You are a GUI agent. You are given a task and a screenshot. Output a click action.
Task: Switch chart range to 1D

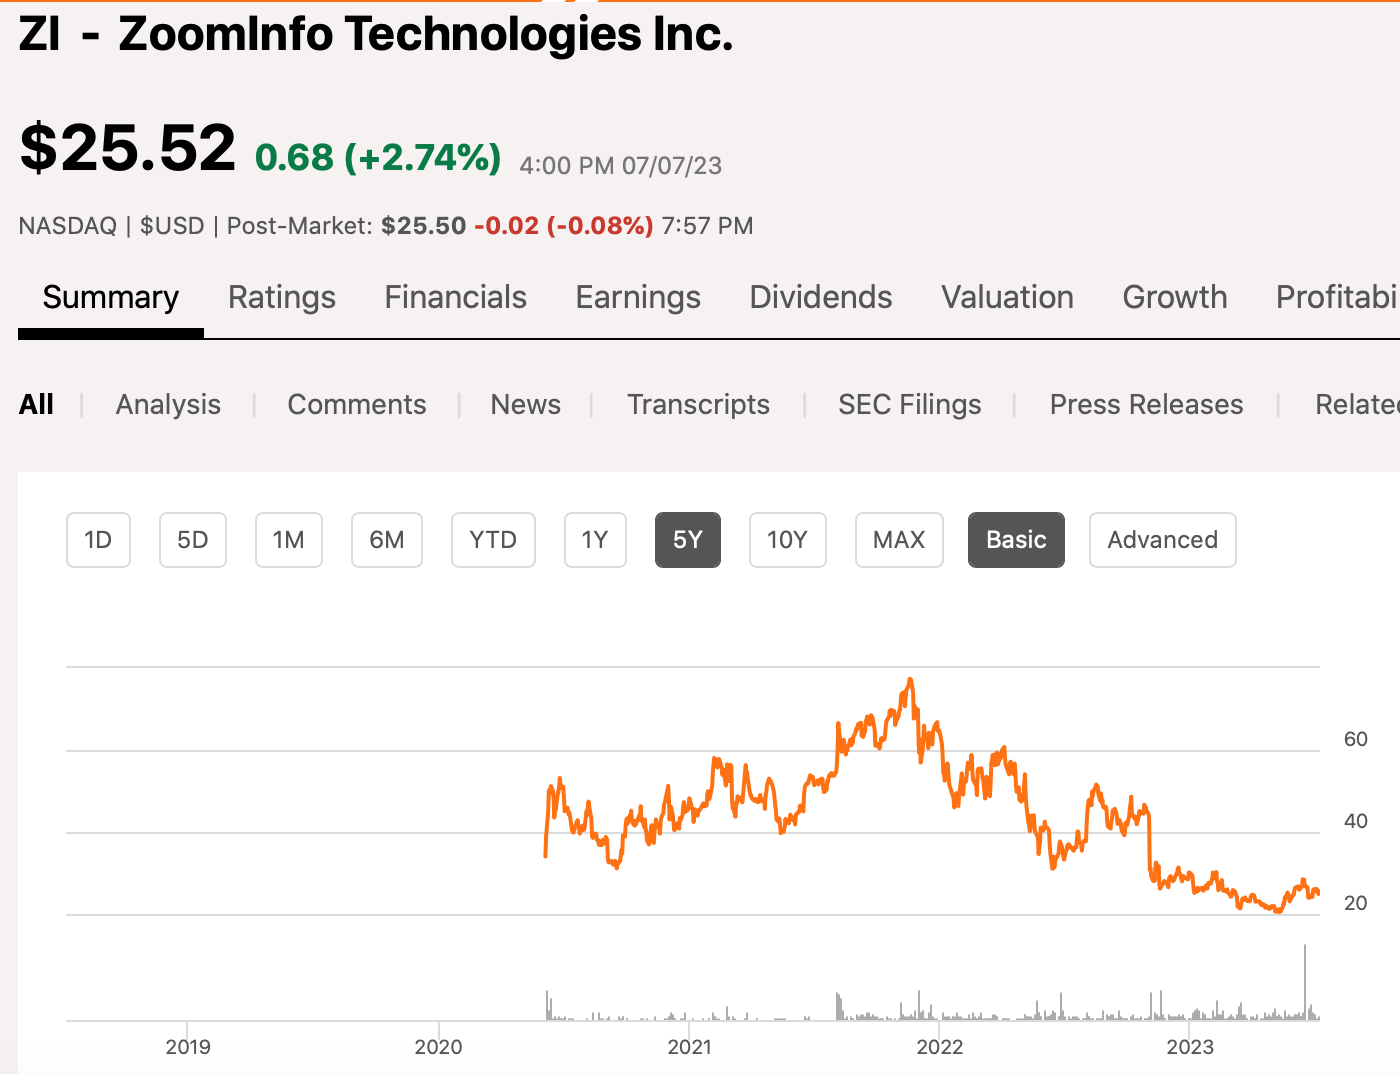click(98, 540)
